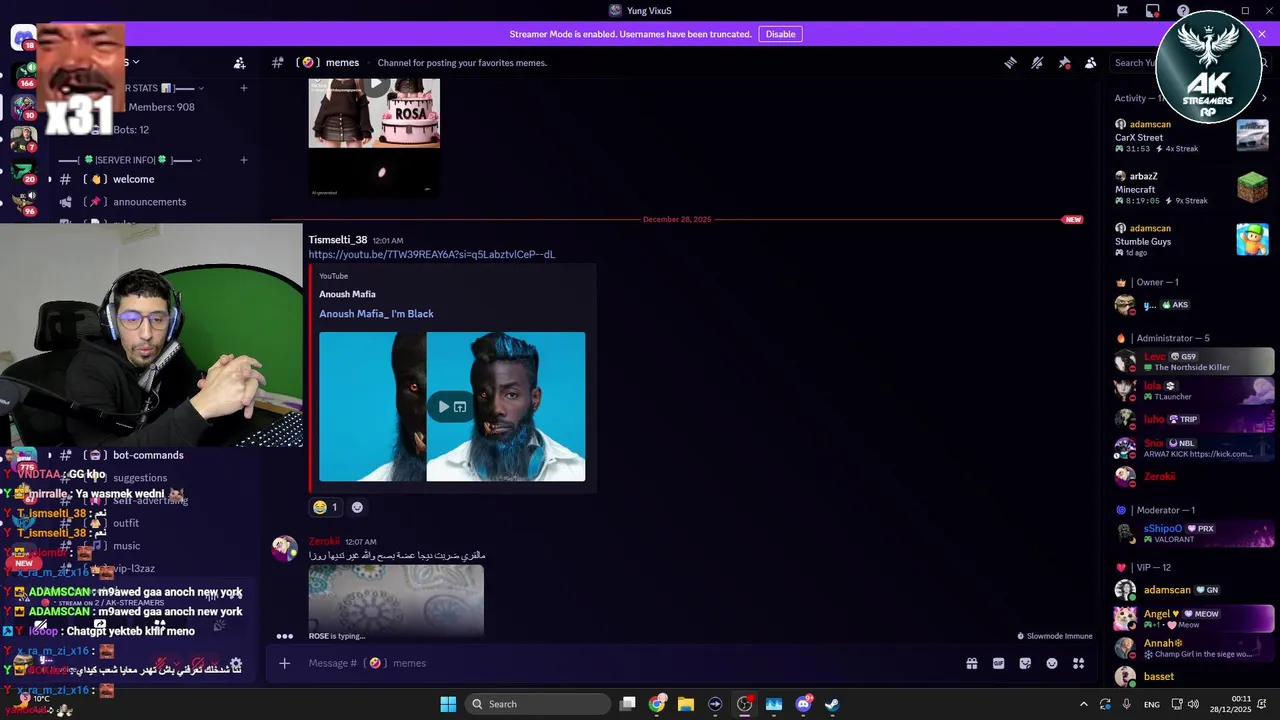Screen dimensions: 1280x720
Task: Click the Members: 908 stat channel
Action: pos(160,107)
